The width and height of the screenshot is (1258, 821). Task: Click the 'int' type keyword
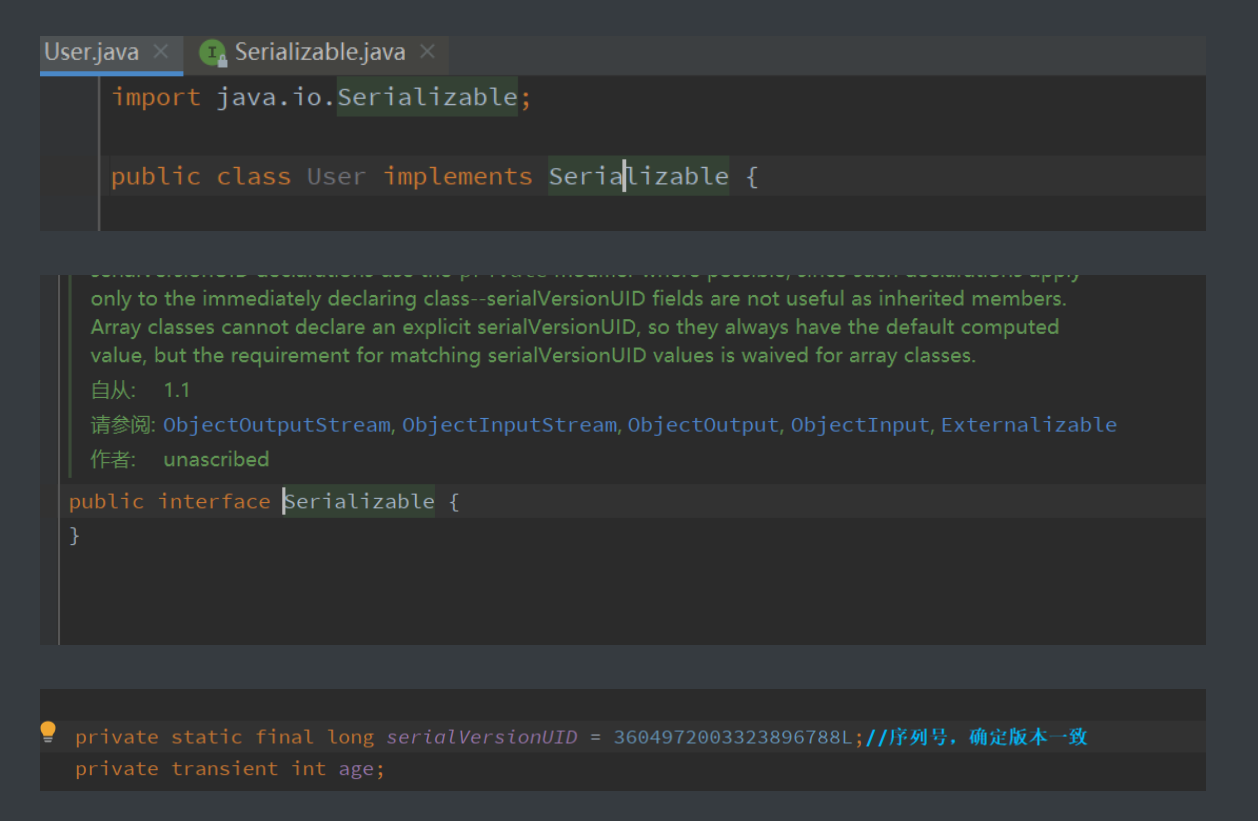click(309, 769)
